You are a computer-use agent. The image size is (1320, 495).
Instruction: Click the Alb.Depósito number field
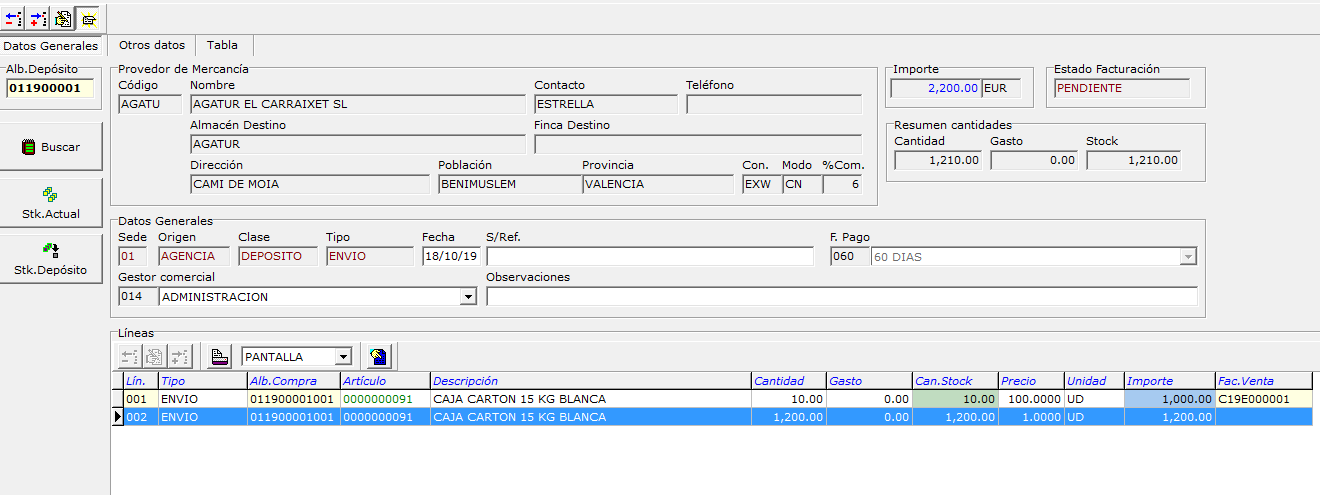[50, 88]
